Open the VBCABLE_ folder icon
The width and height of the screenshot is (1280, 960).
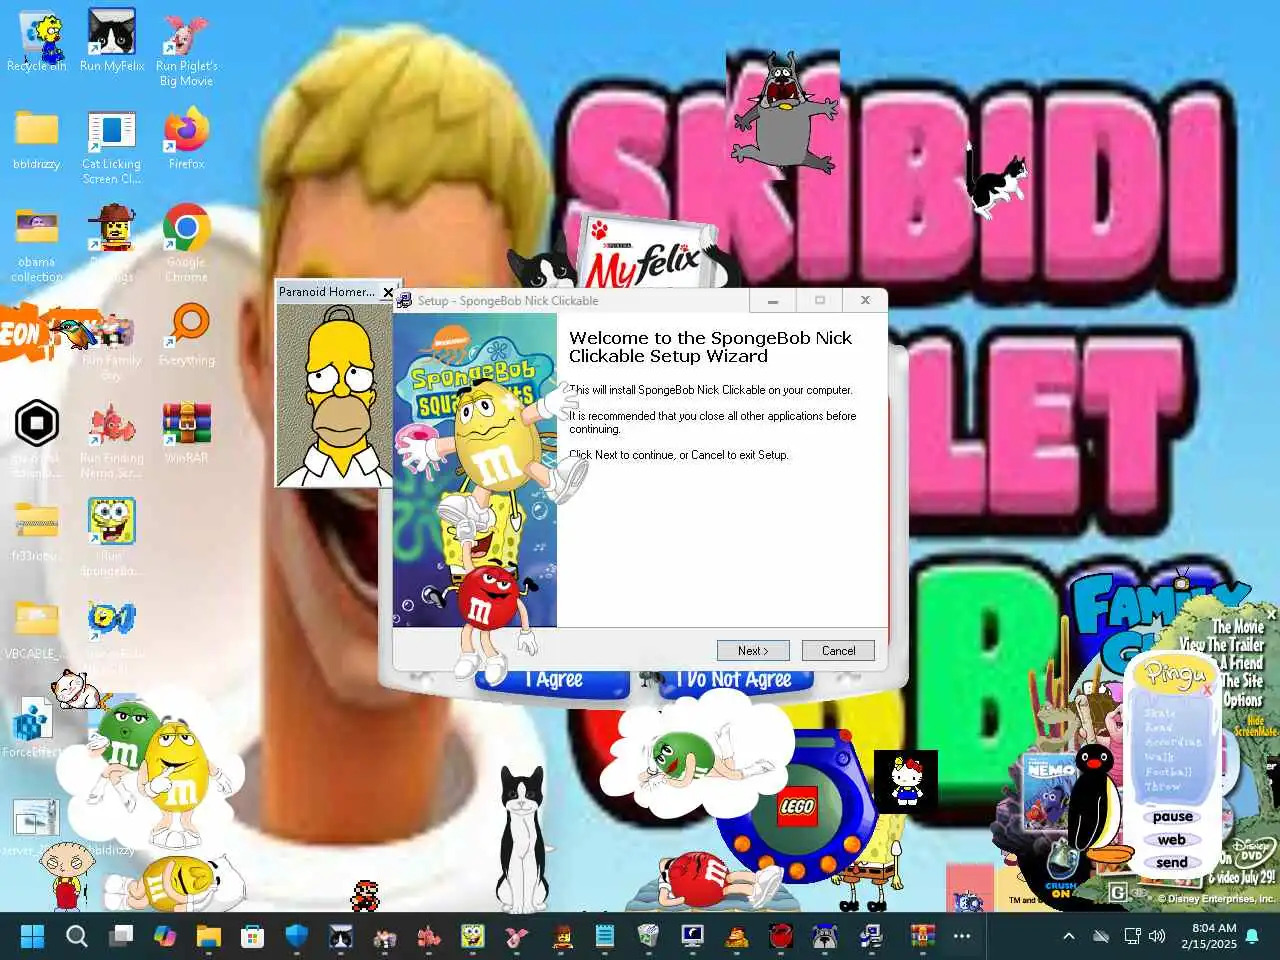pos(37,628)
